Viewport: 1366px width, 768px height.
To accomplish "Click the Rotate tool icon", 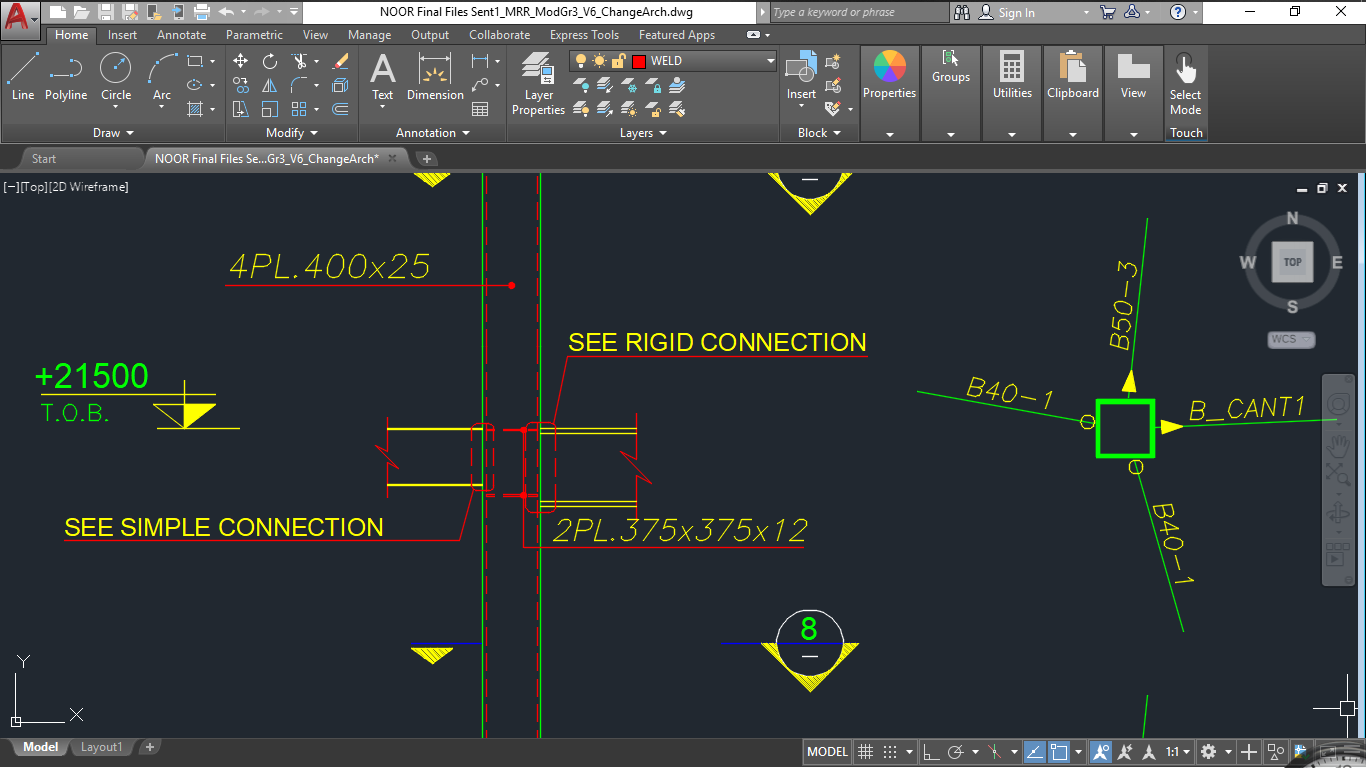I will [x=270, y=61].
